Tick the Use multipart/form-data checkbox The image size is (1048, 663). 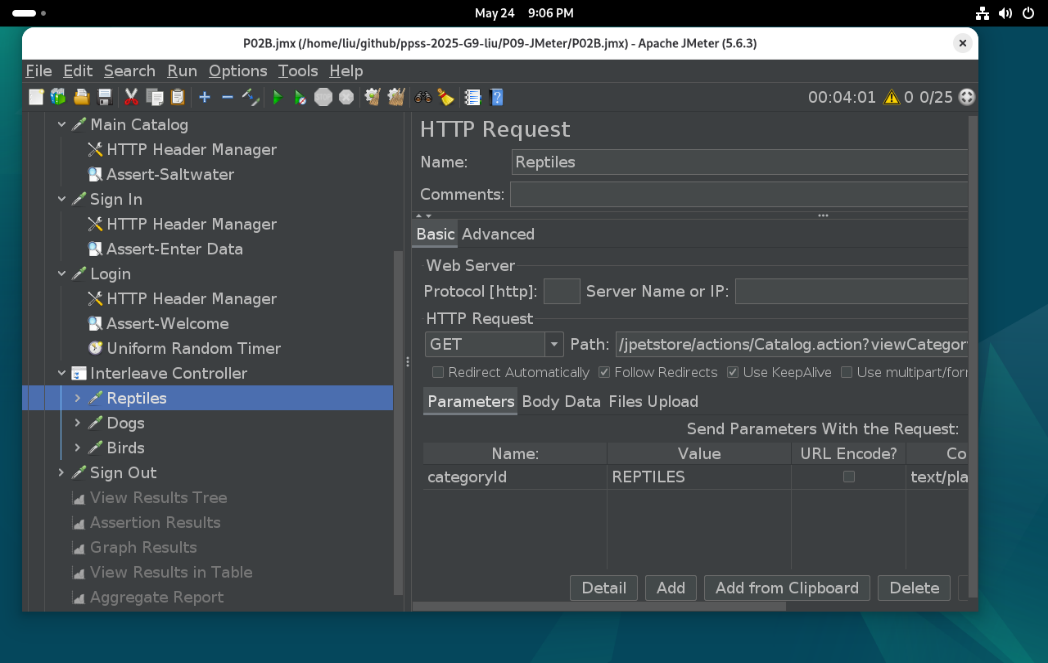click(x=846, y=372)
